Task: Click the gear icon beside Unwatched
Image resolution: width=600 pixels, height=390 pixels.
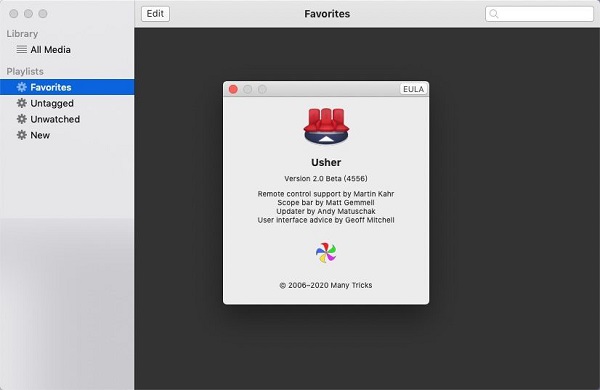Action: (x=22, y=119)
